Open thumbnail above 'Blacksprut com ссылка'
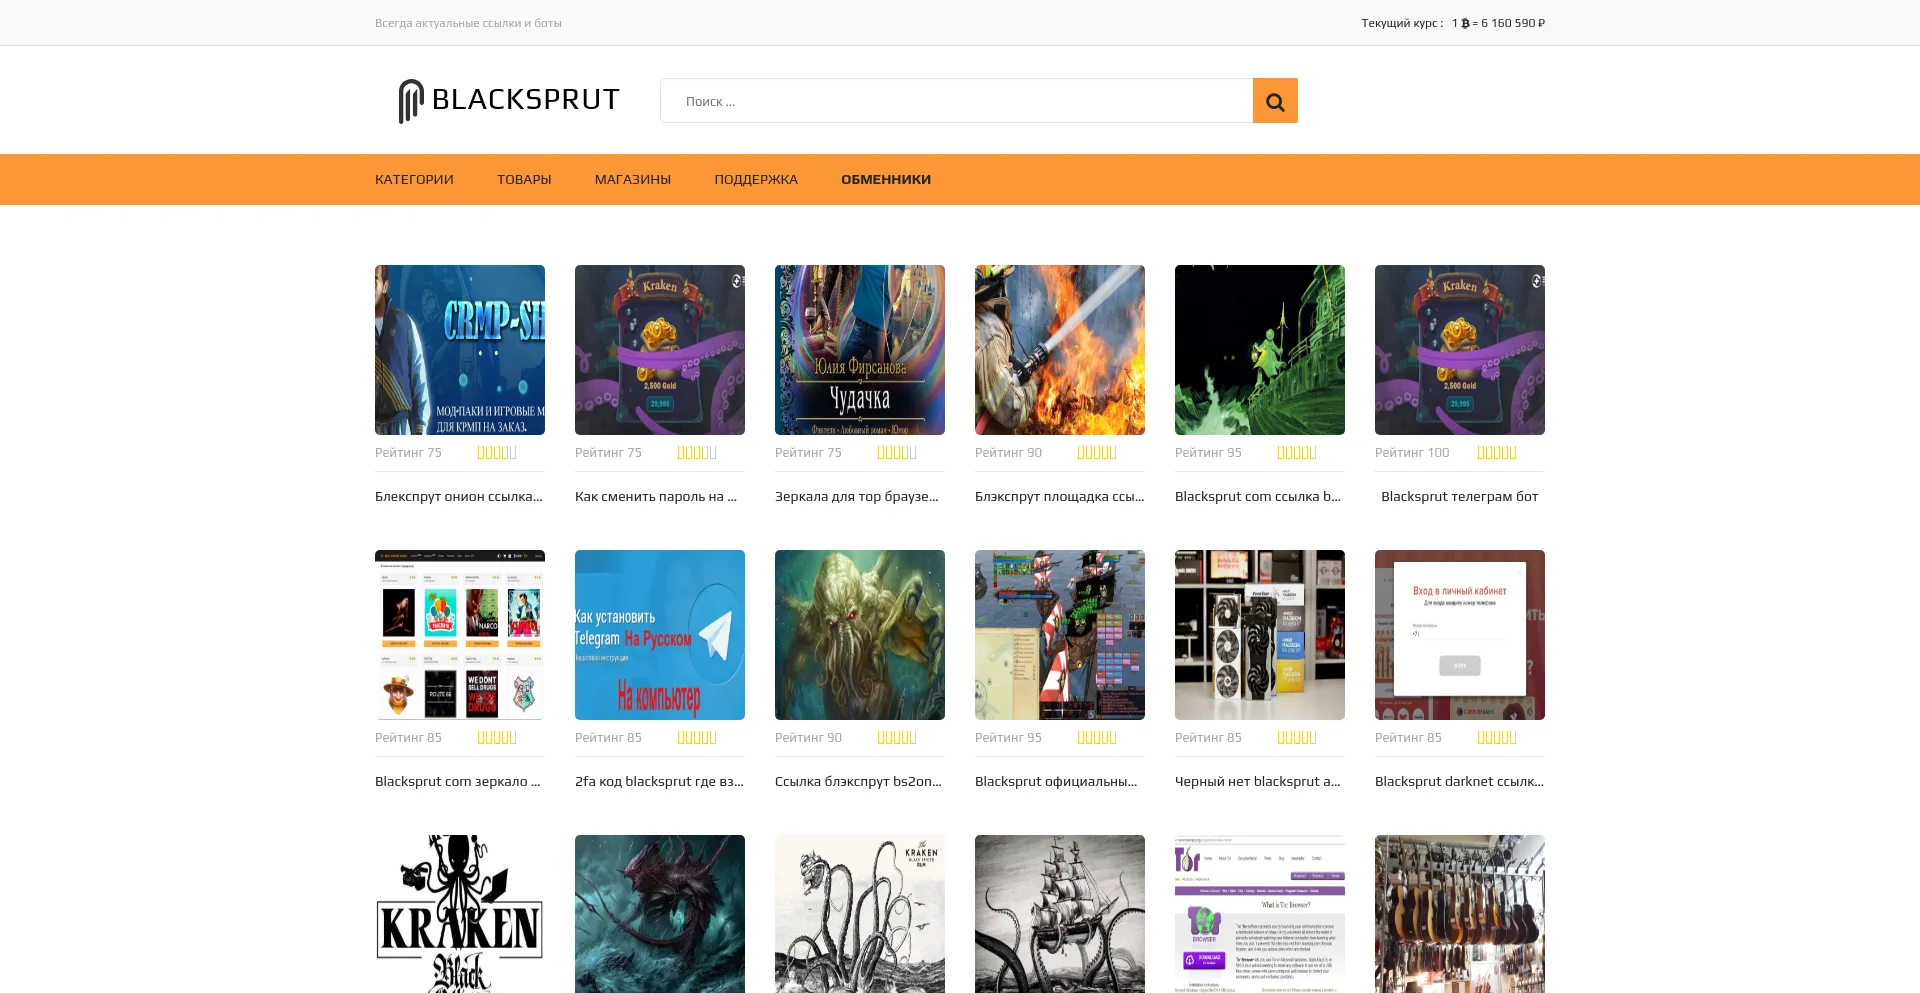This screenshot has width=1920, height=993. coord(1260,350)
